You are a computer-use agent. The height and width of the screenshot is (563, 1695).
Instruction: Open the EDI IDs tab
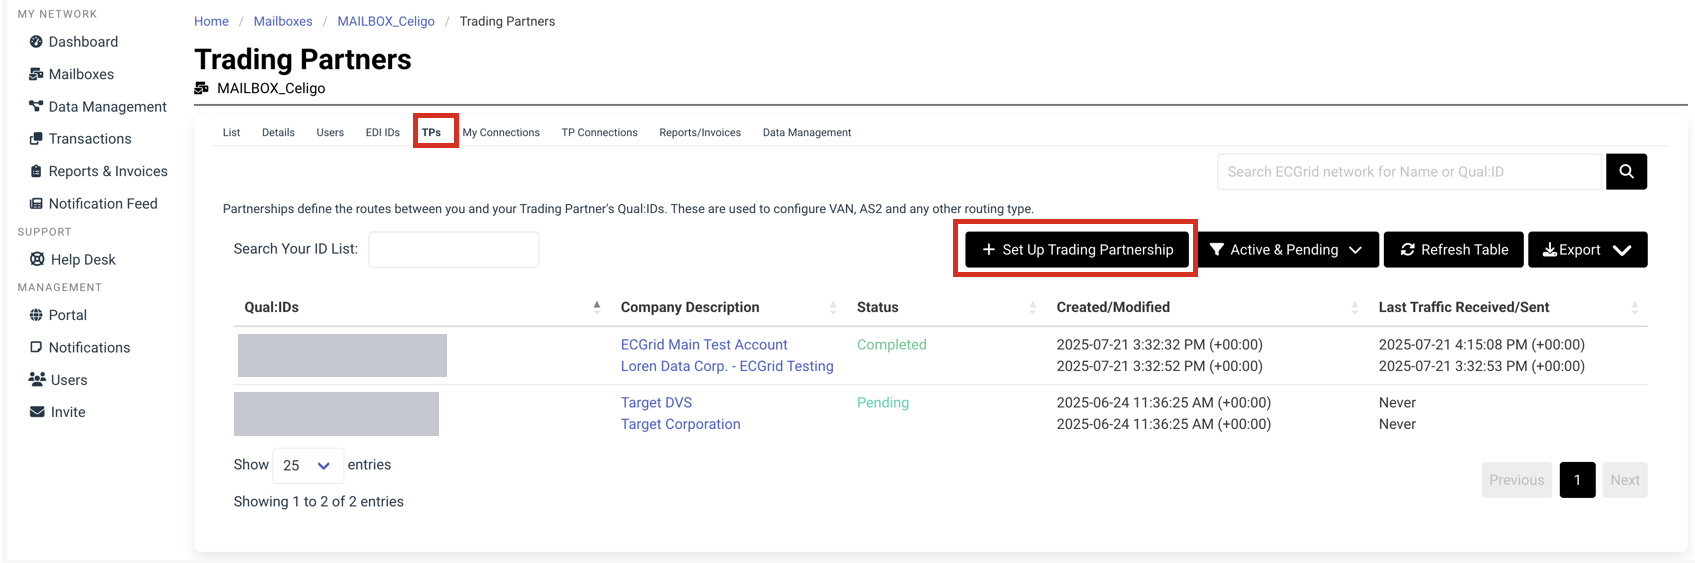point(382,132)
